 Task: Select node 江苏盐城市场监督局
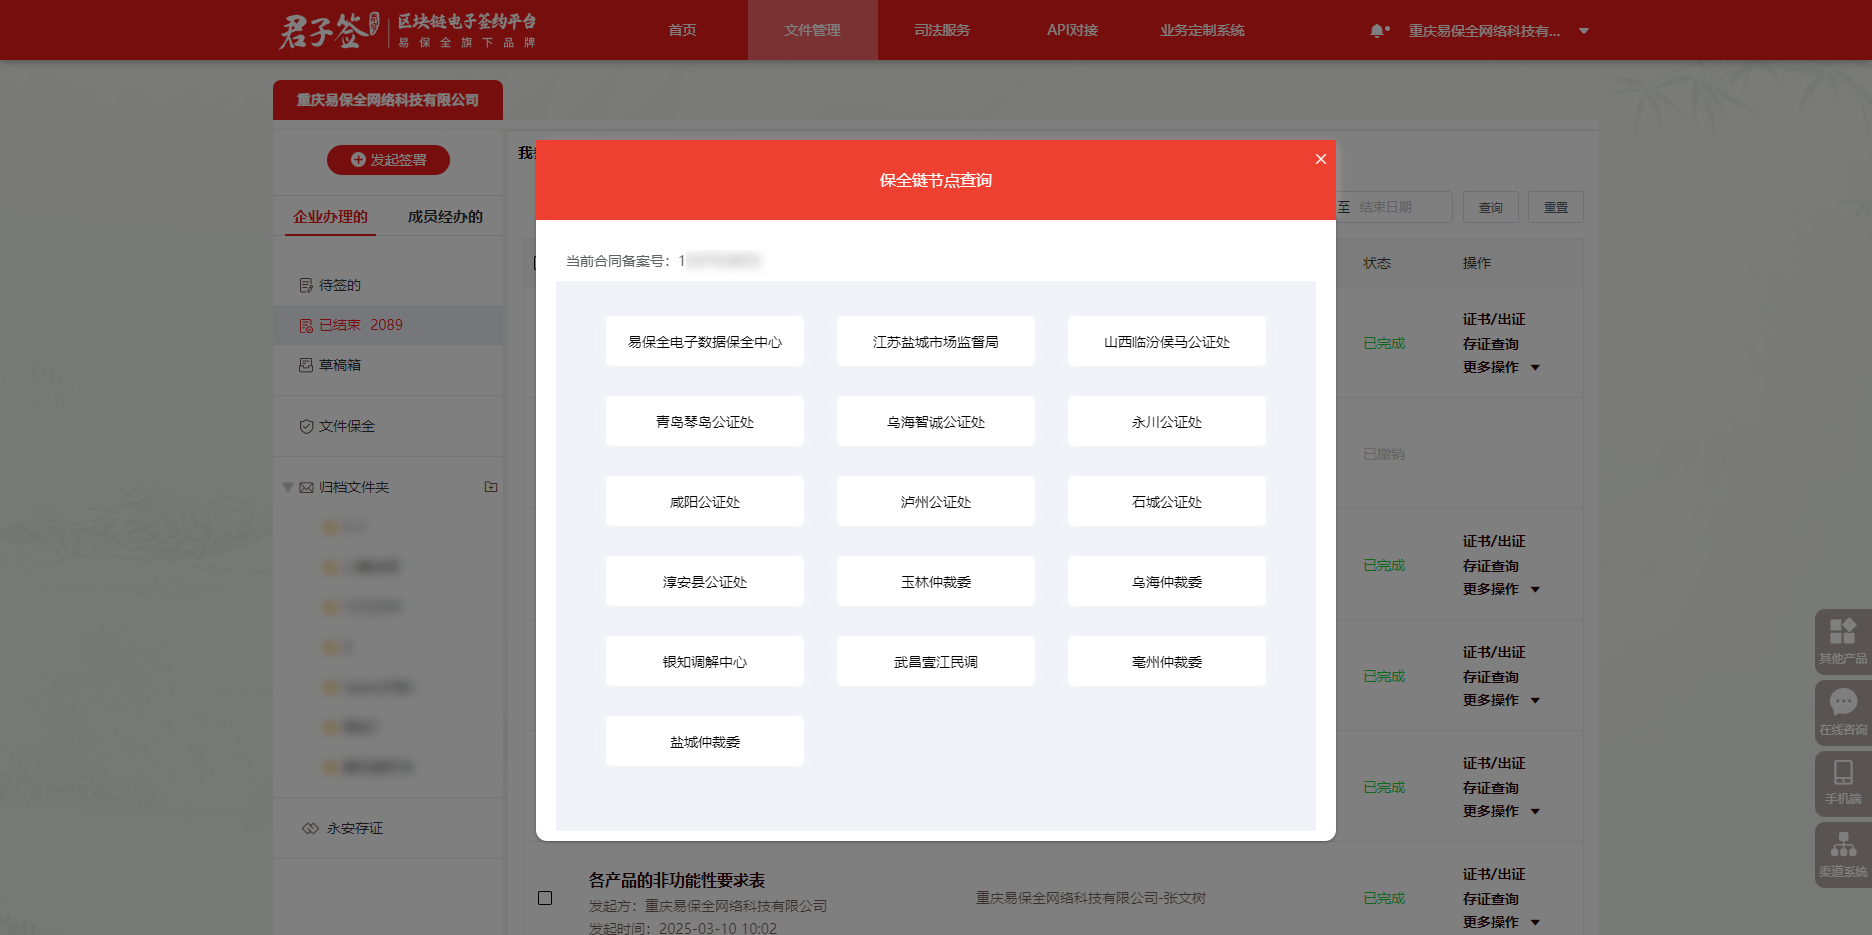coord(936,341)
